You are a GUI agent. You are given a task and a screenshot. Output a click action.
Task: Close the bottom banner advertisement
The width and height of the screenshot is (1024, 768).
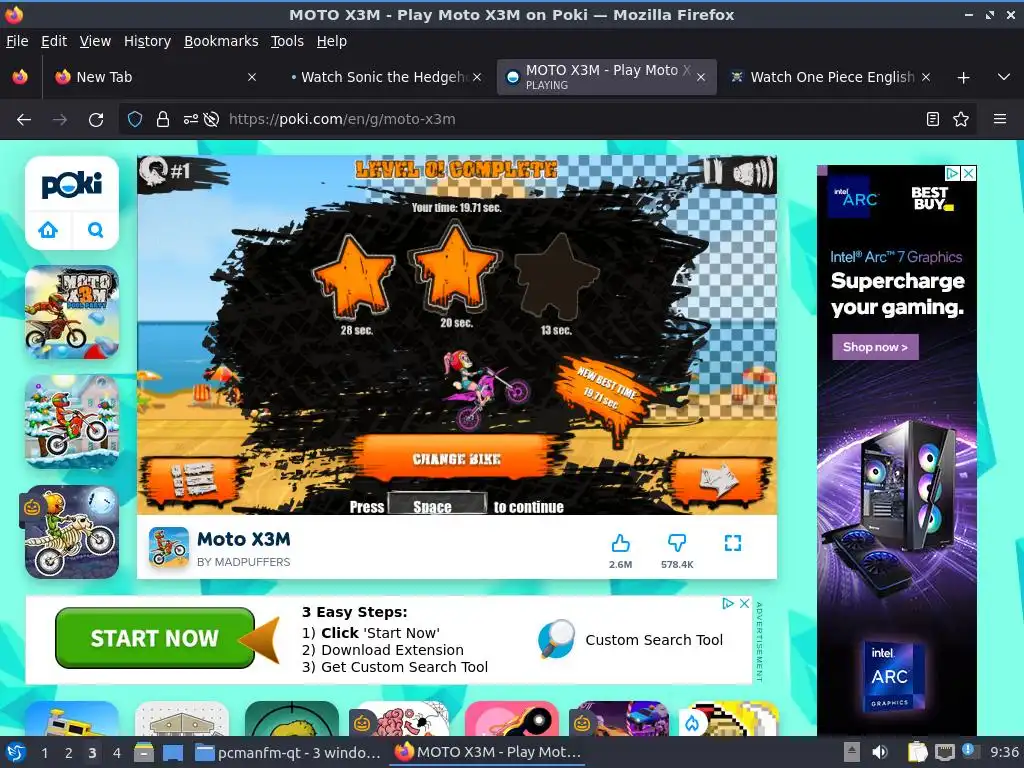[x=744, y=603]
